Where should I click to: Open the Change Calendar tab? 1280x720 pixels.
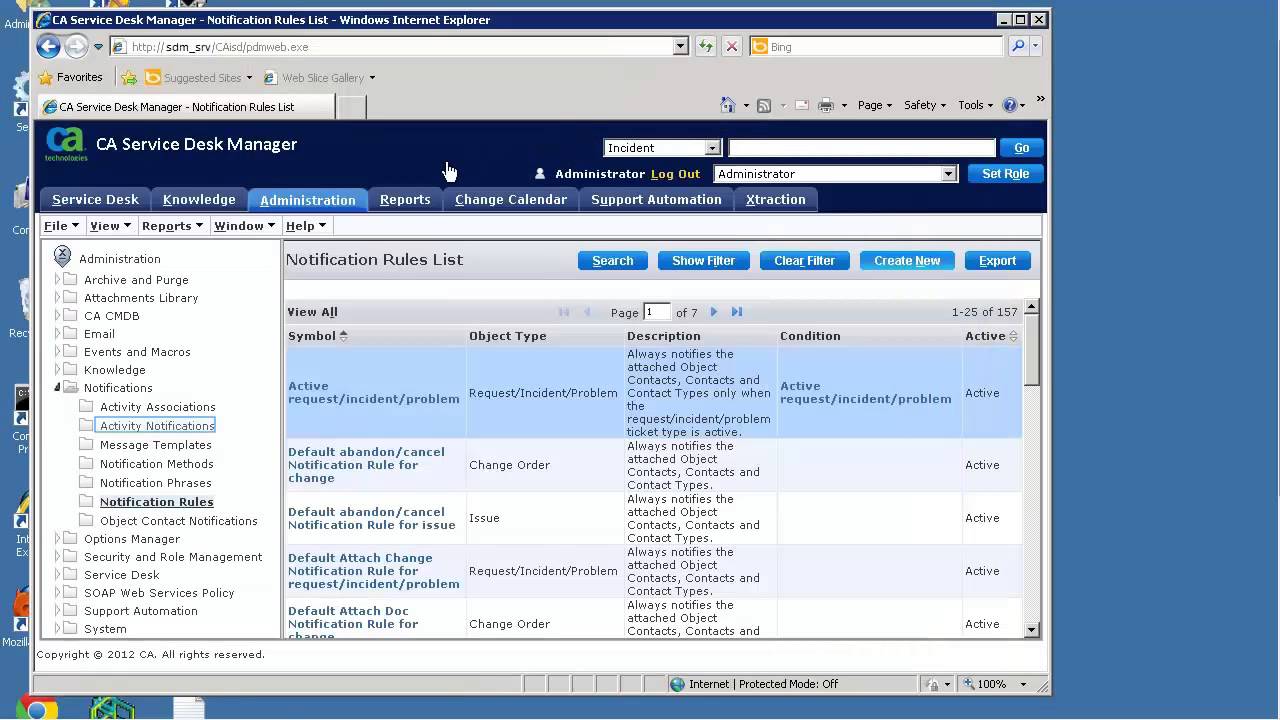[511, 199]
